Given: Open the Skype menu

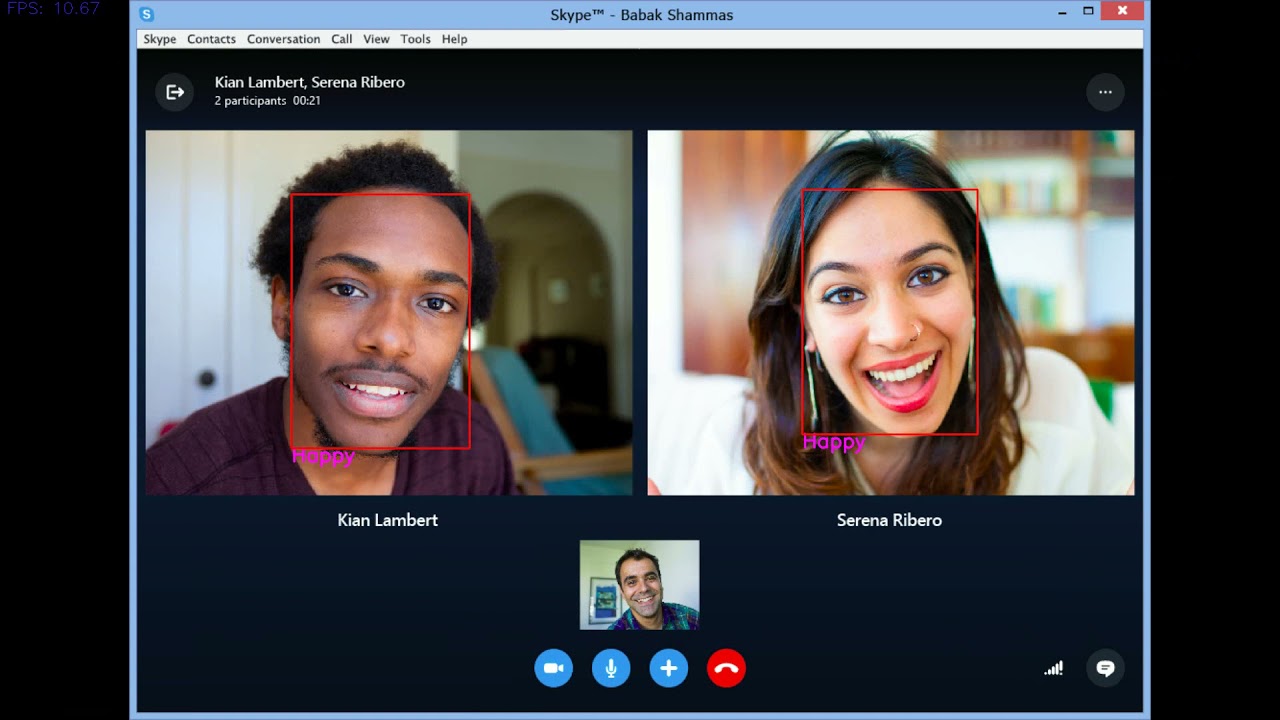Looking at the screenshot, I should (x=159, y=39).
